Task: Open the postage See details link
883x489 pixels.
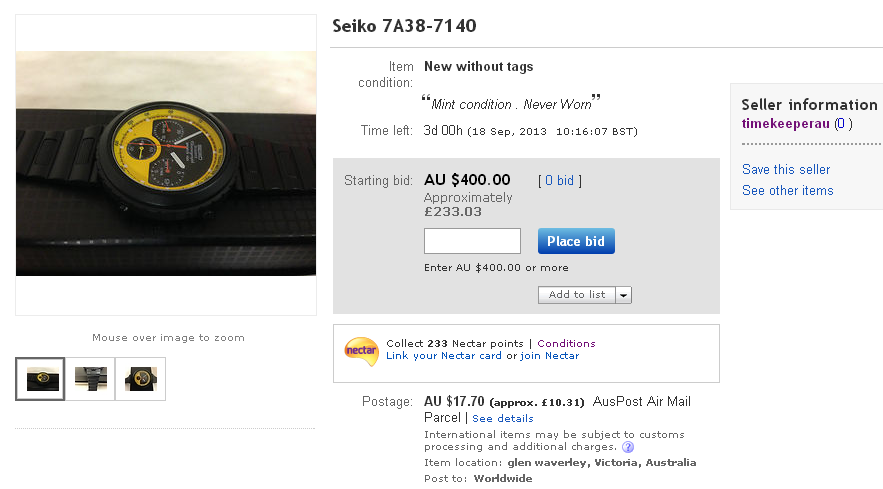Action: 503,418
